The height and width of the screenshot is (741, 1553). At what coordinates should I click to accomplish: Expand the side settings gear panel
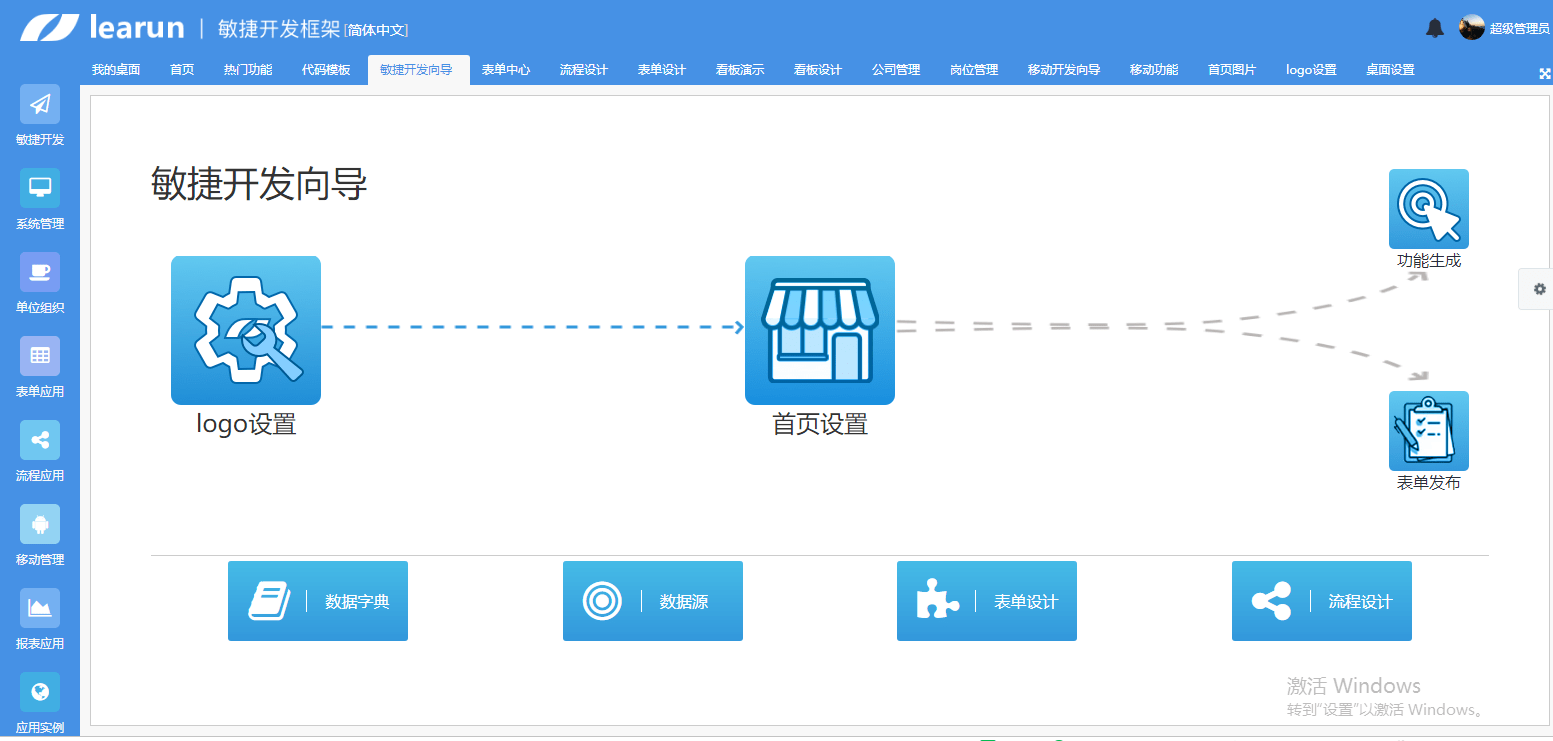(x=1539, y=289)
